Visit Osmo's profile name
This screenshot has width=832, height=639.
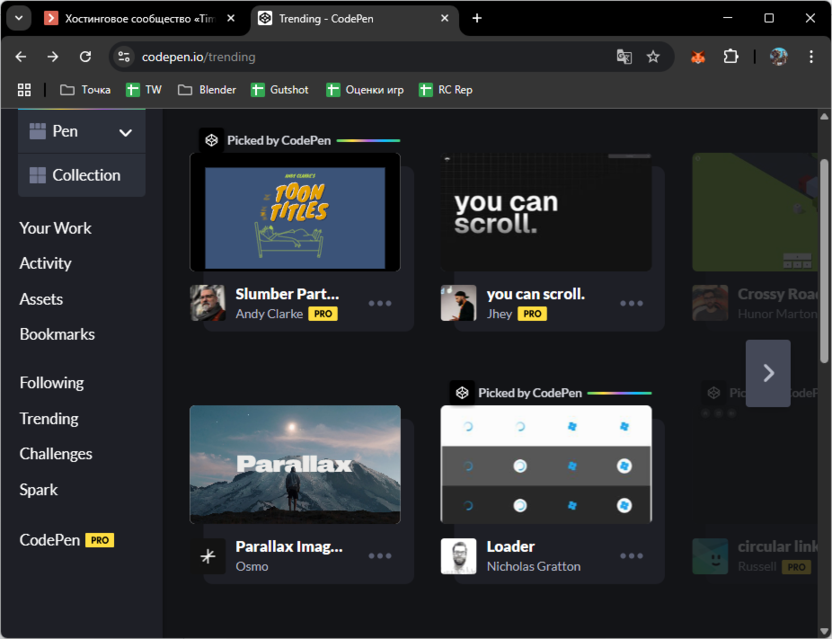[x=252, y=567]
